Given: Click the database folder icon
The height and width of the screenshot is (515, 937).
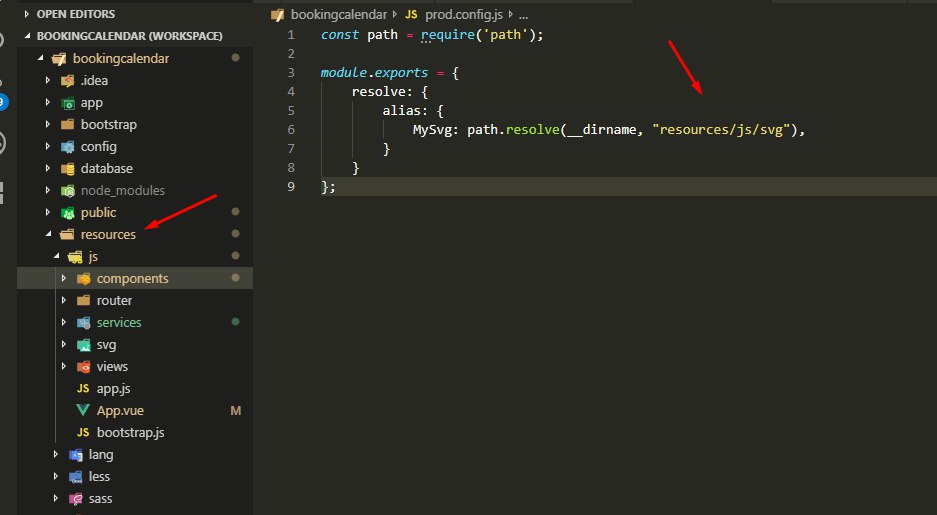Looking at the screenshot, I should (x=68, y=169).
